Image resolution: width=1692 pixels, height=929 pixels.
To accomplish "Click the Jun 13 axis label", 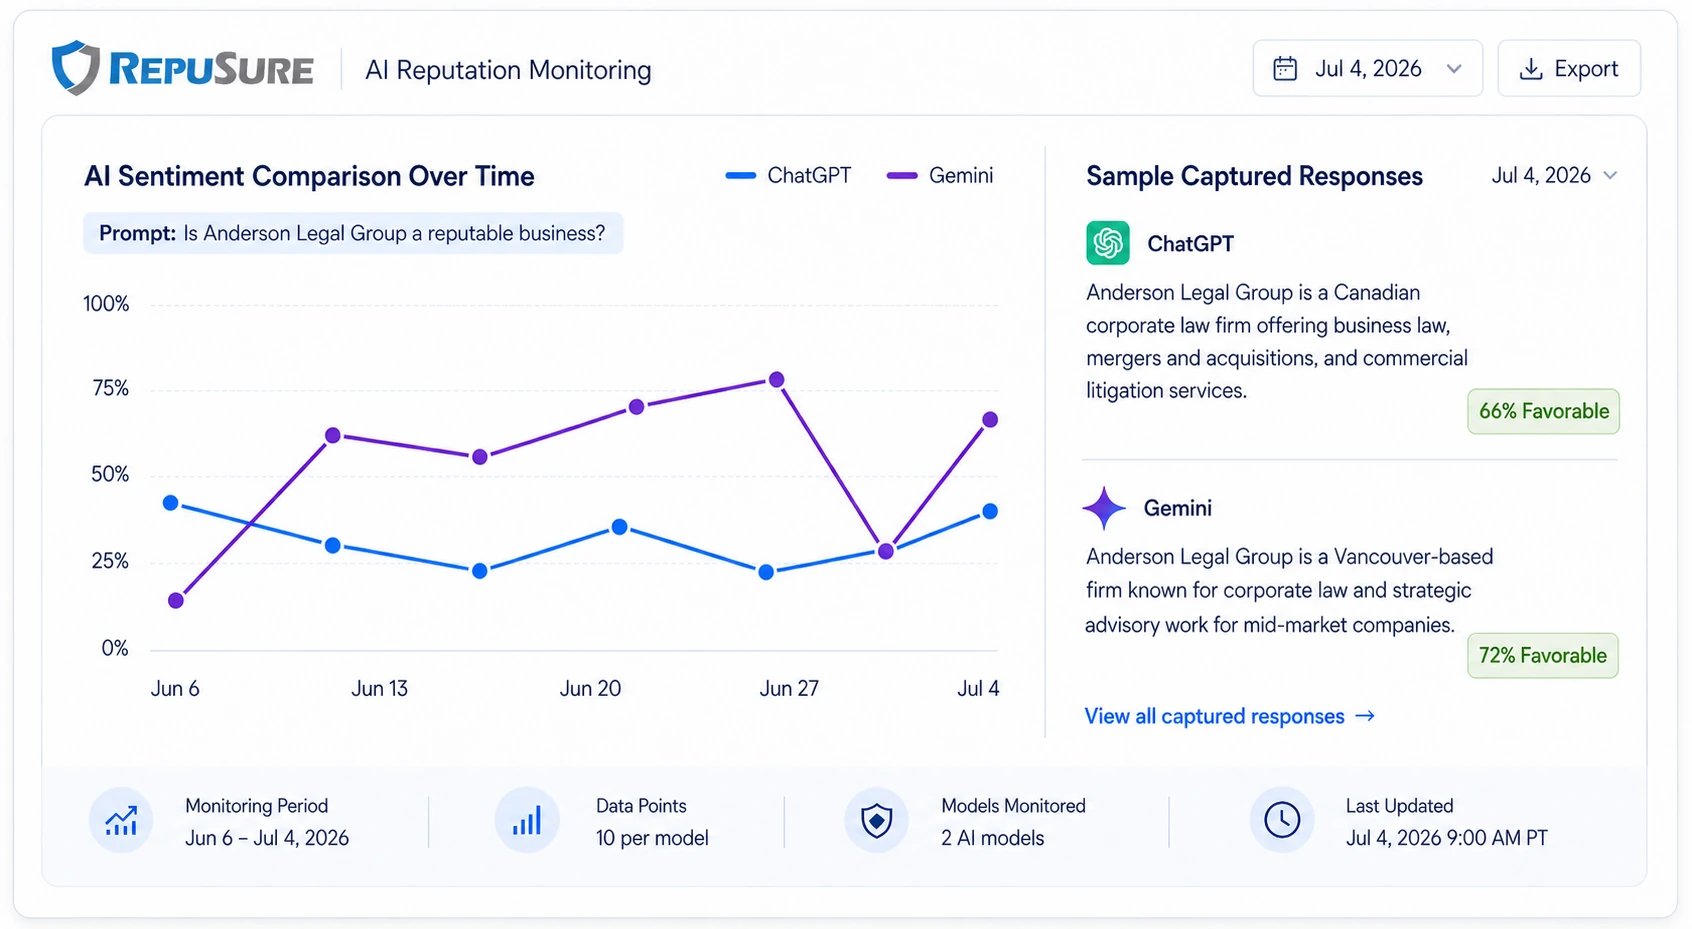I will [380, 689].
